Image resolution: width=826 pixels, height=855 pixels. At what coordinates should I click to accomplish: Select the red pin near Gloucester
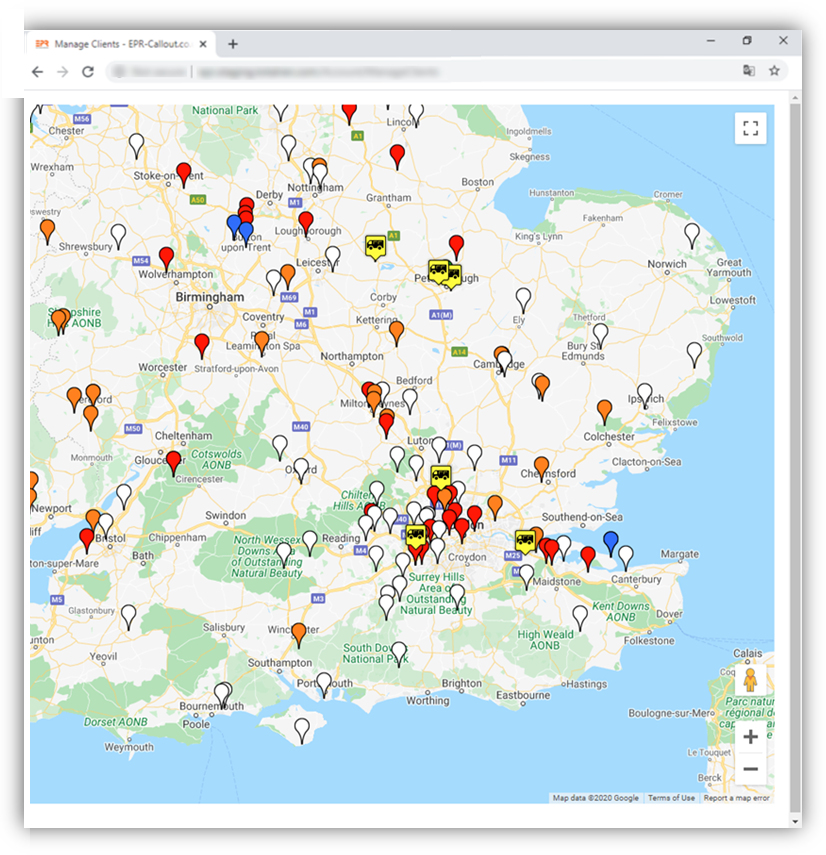[173, 463]
